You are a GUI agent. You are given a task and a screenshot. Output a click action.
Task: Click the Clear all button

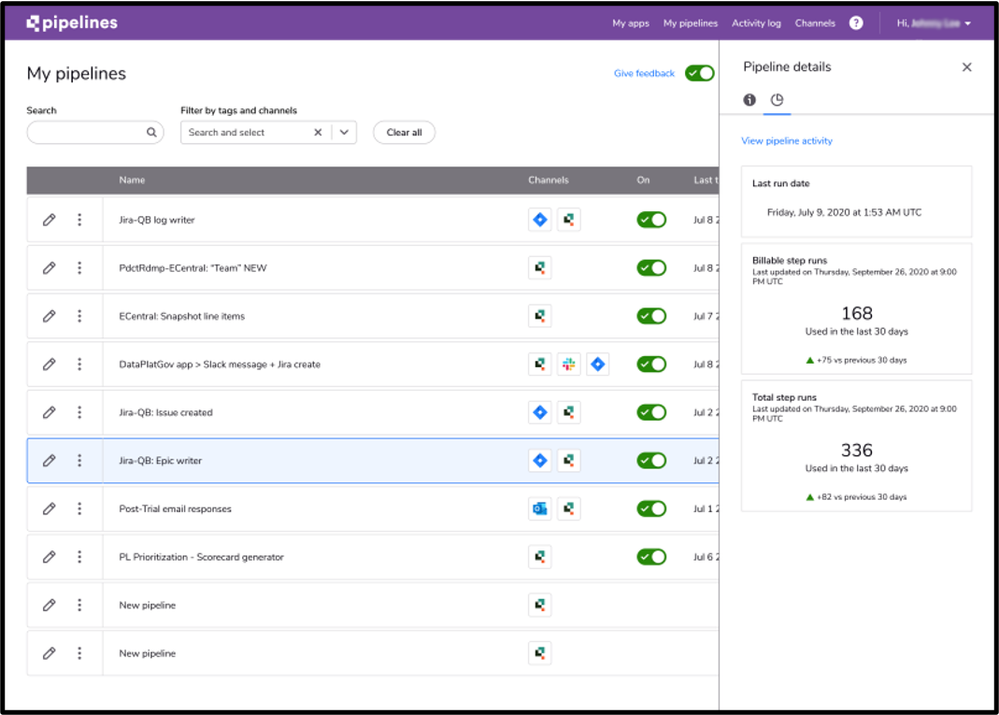point(404,133)
